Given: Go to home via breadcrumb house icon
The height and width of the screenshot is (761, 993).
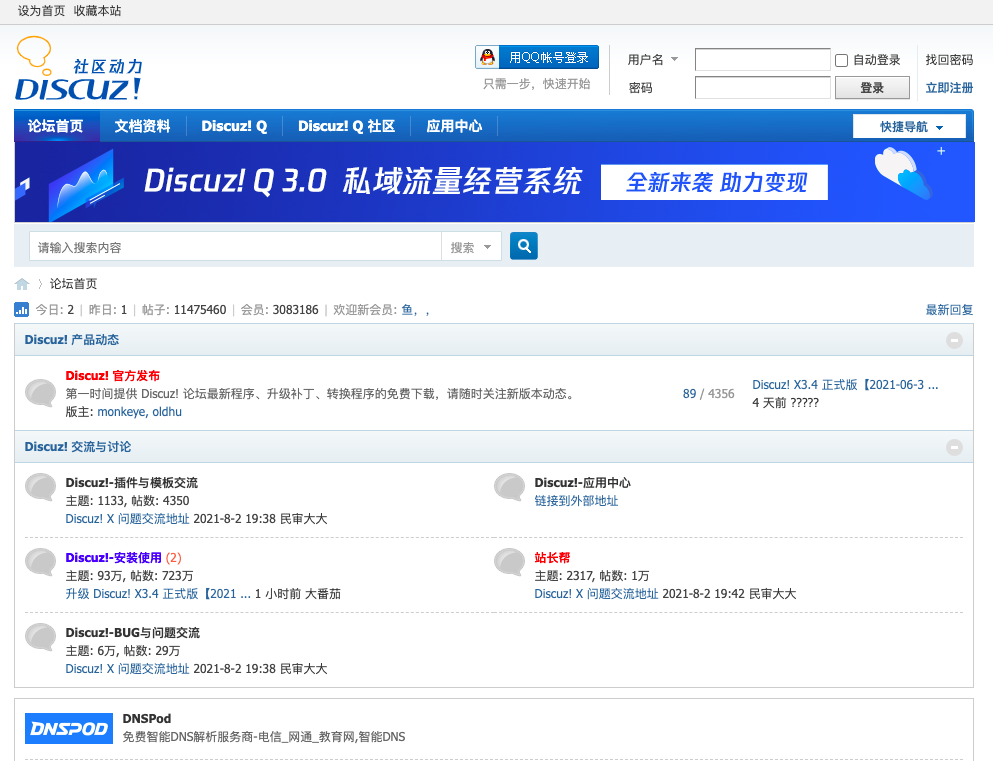Looking at the screenshot, I should click(22, 284).
